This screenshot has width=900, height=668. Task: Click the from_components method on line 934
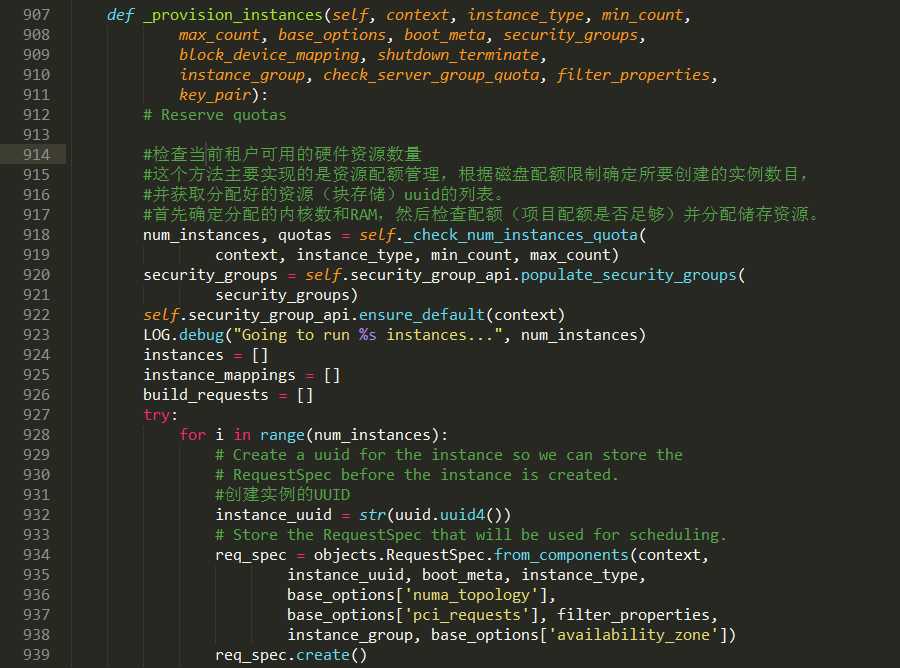pyautogui.click(x=561, y=555)
